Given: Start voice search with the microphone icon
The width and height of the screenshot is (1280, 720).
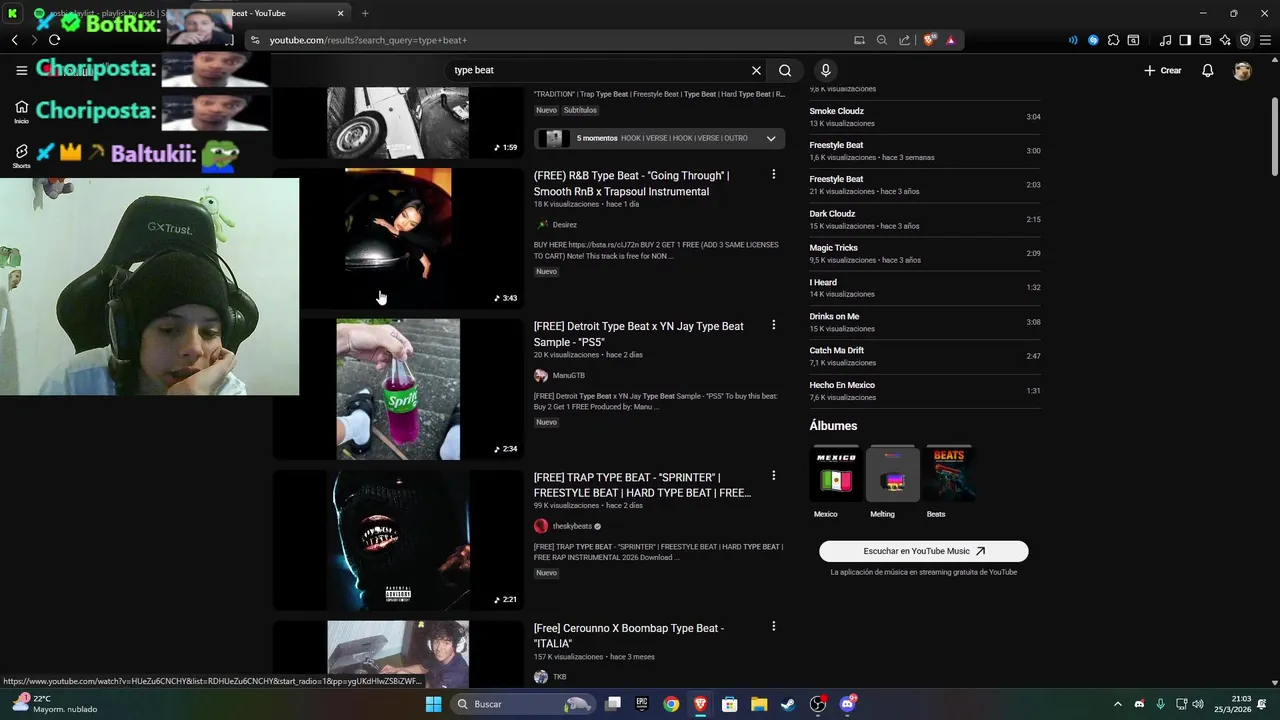Looking at the screenshot, I should 825,71.
